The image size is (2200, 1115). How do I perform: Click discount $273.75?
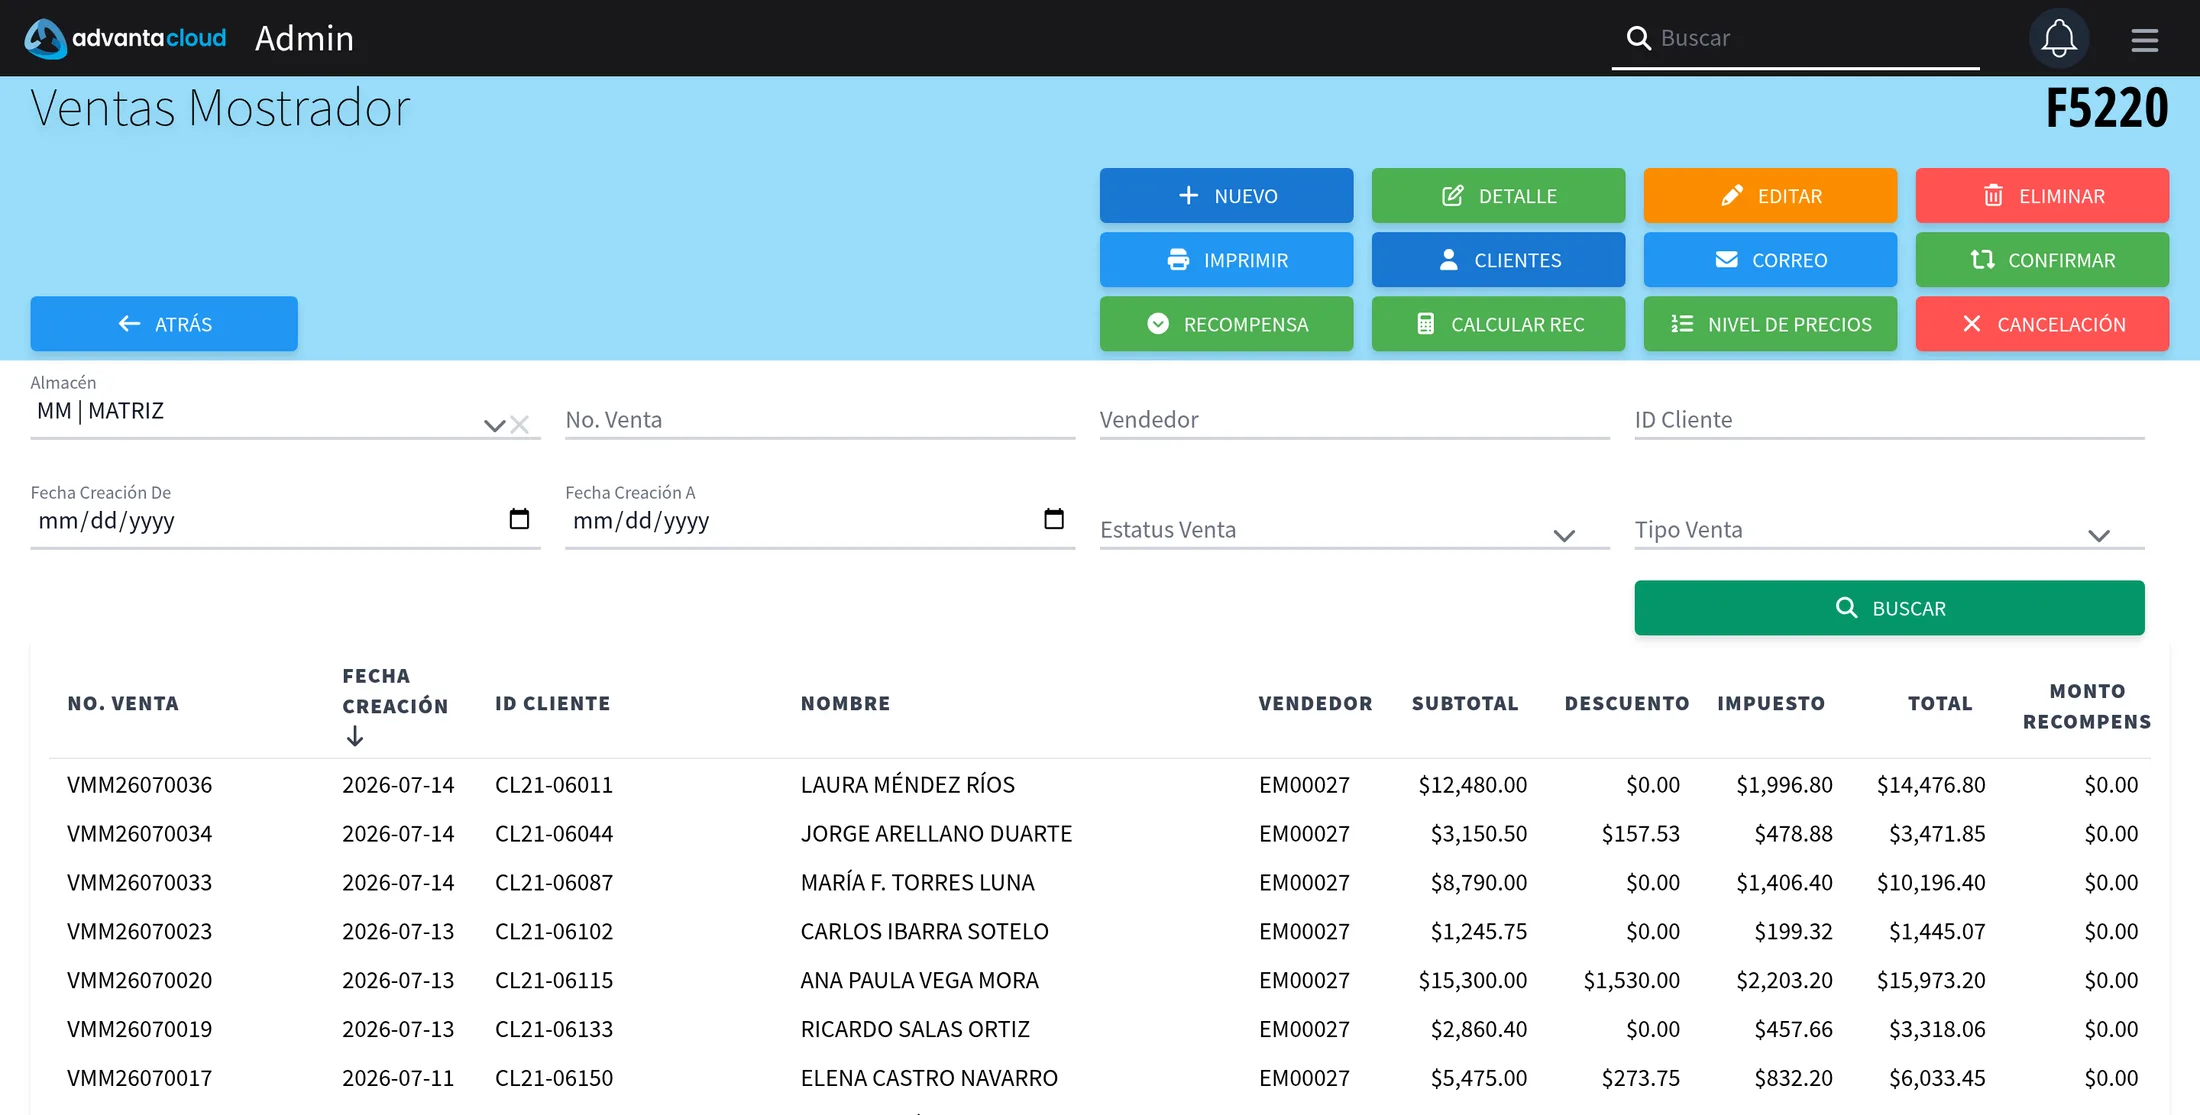1640,1079
